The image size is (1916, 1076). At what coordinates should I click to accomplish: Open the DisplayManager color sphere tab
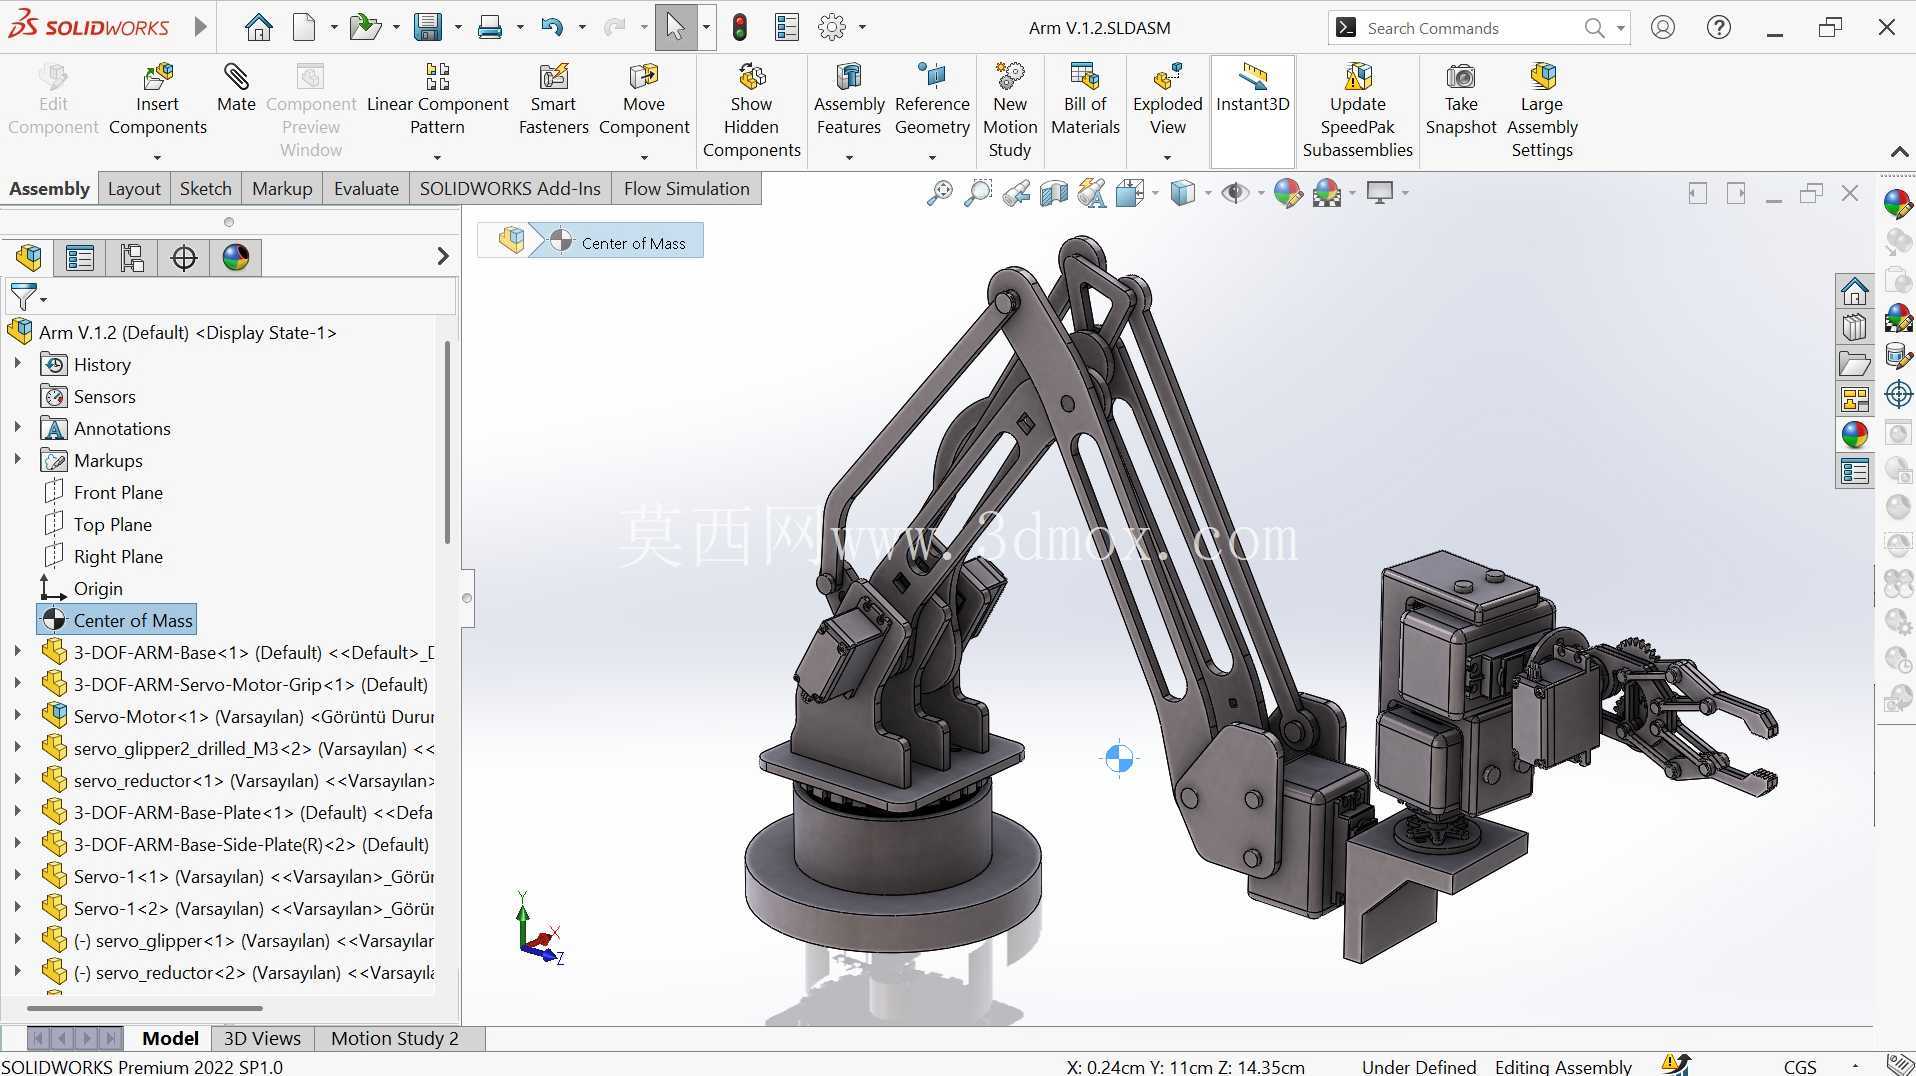(x=236, y=258)
